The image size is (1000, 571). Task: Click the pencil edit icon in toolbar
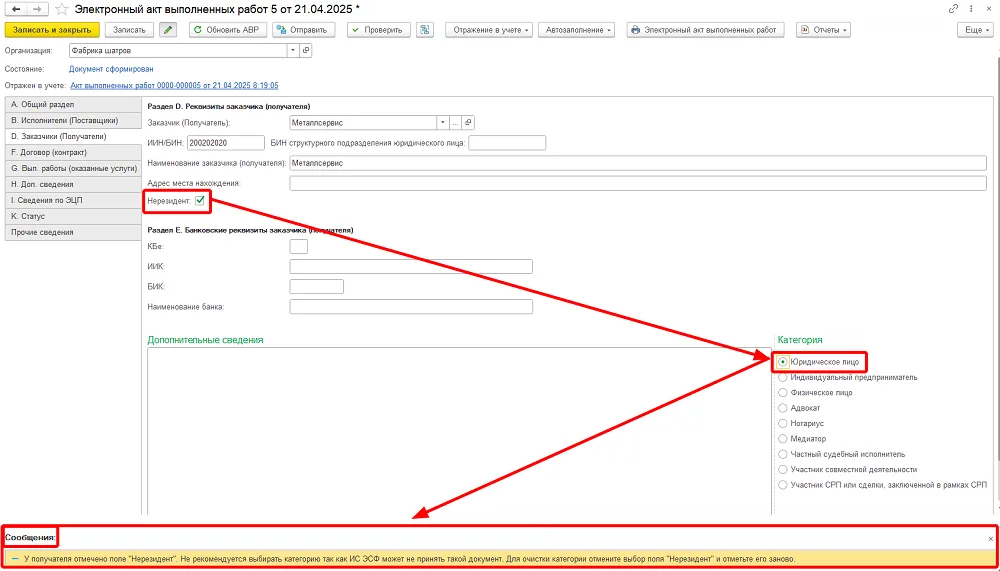(168, 29)
